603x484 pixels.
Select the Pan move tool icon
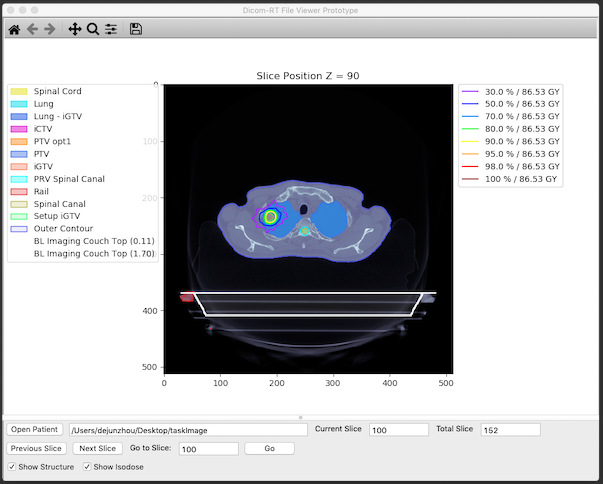[75, 30]
